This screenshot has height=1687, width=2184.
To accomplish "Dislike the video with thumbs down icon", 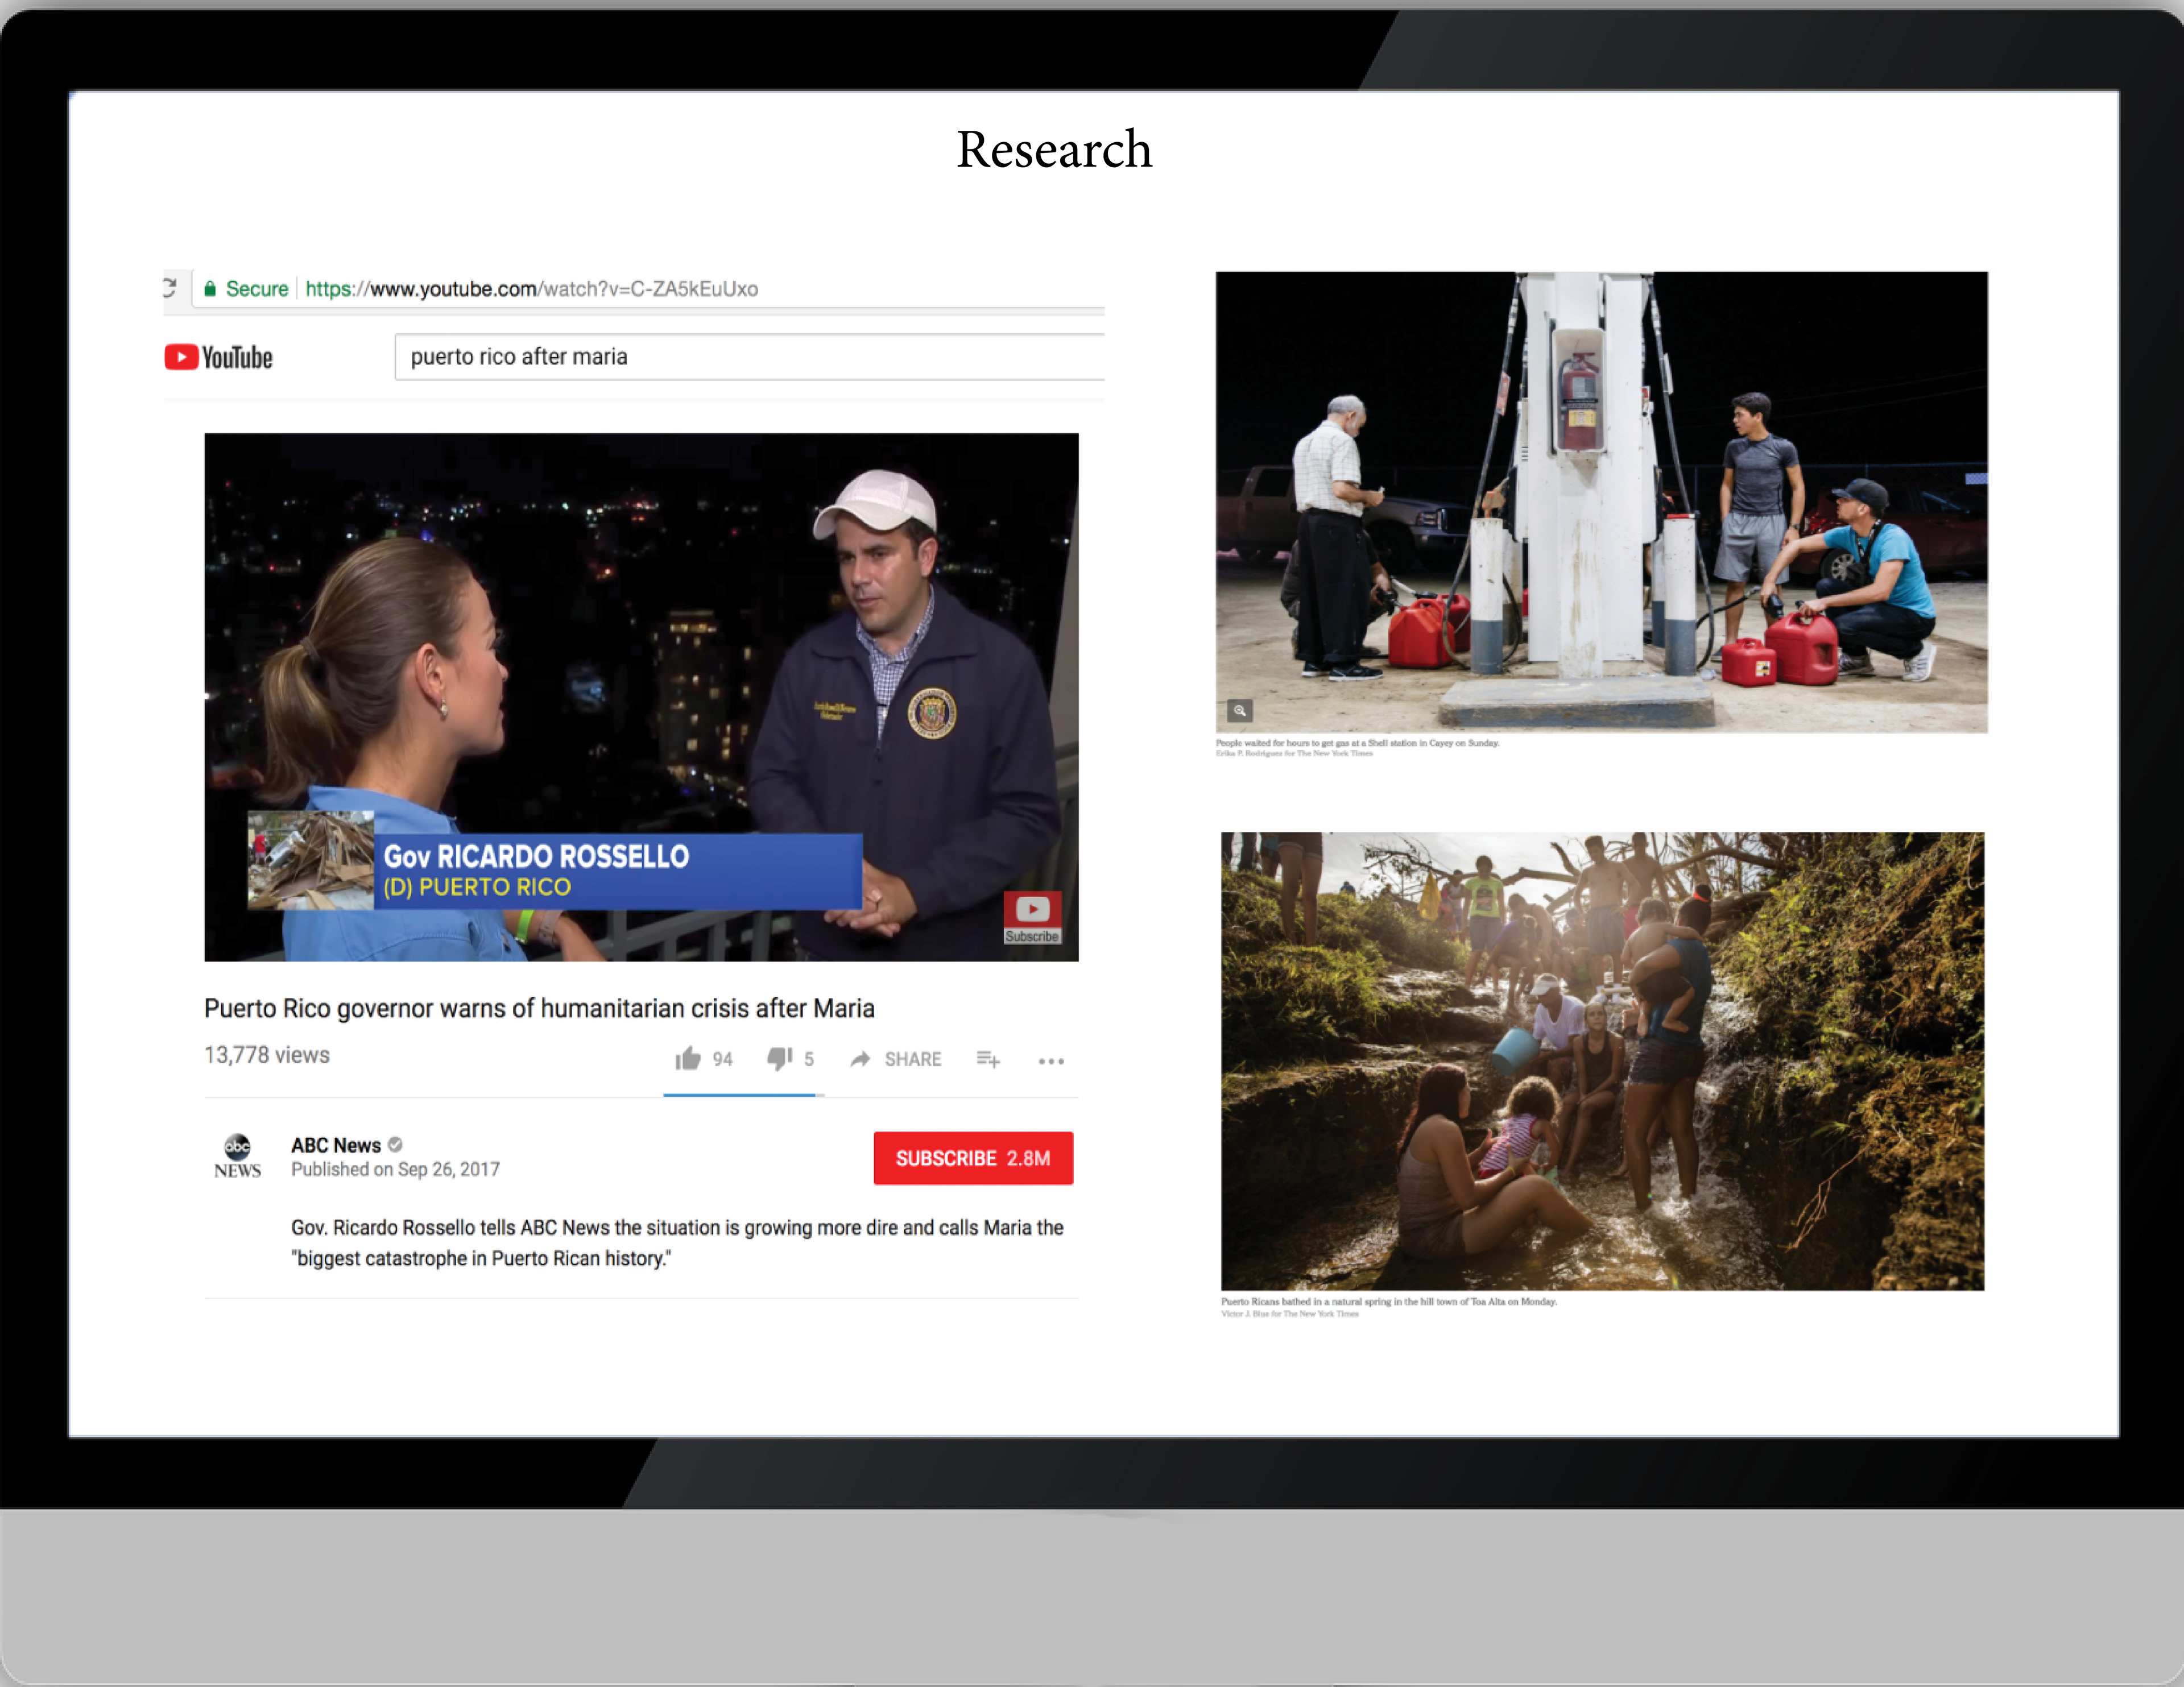I will [779, 1059].
